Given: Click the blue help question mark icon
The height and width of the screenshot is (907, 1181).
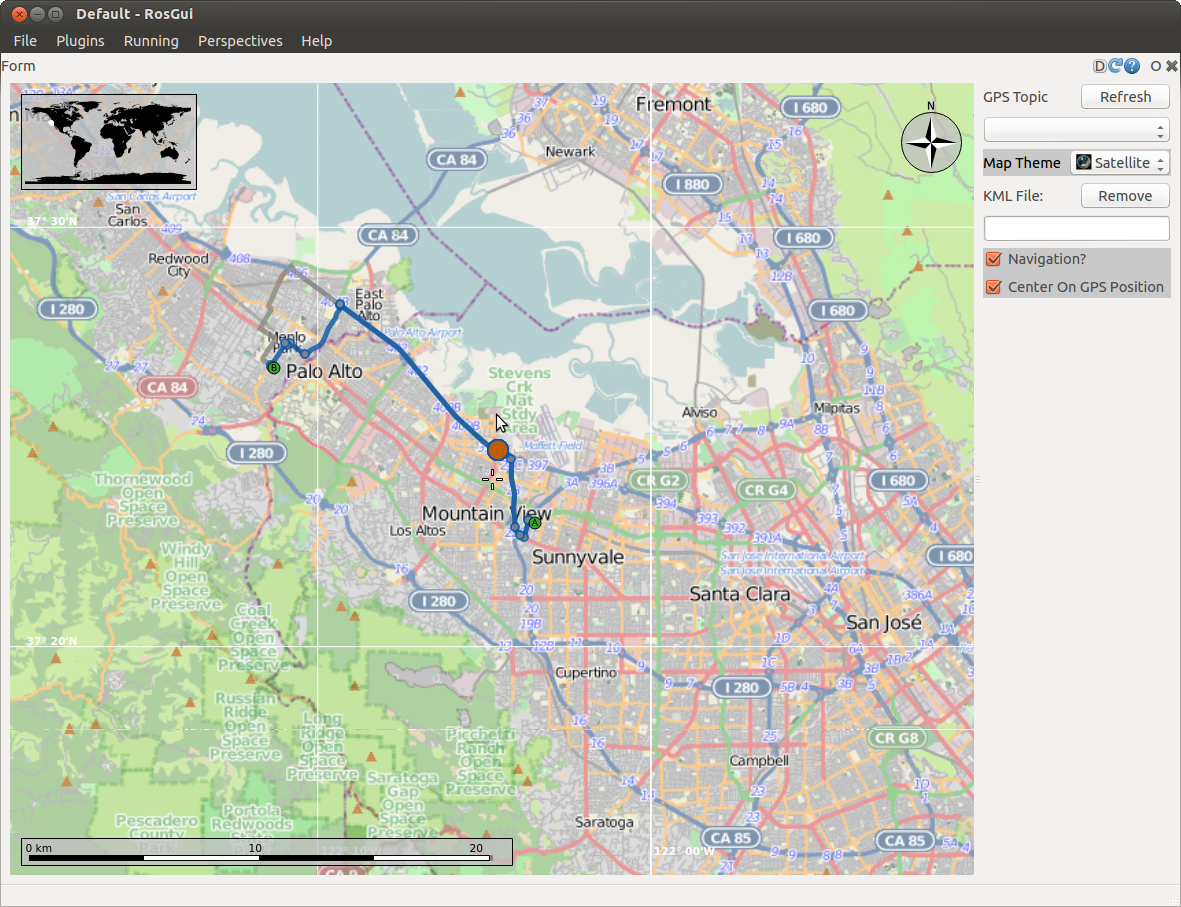Looking at the screenshot, I should click(x=1132, y=67).
